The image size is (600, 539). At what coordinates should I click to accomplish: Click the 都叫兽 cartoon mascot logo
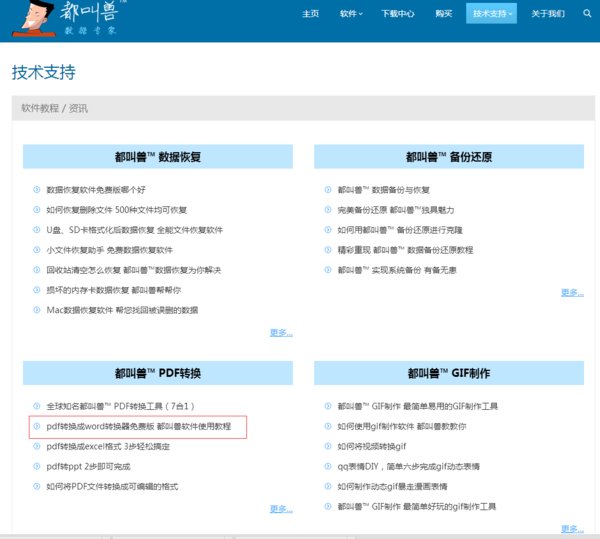[x=33, y=18]
